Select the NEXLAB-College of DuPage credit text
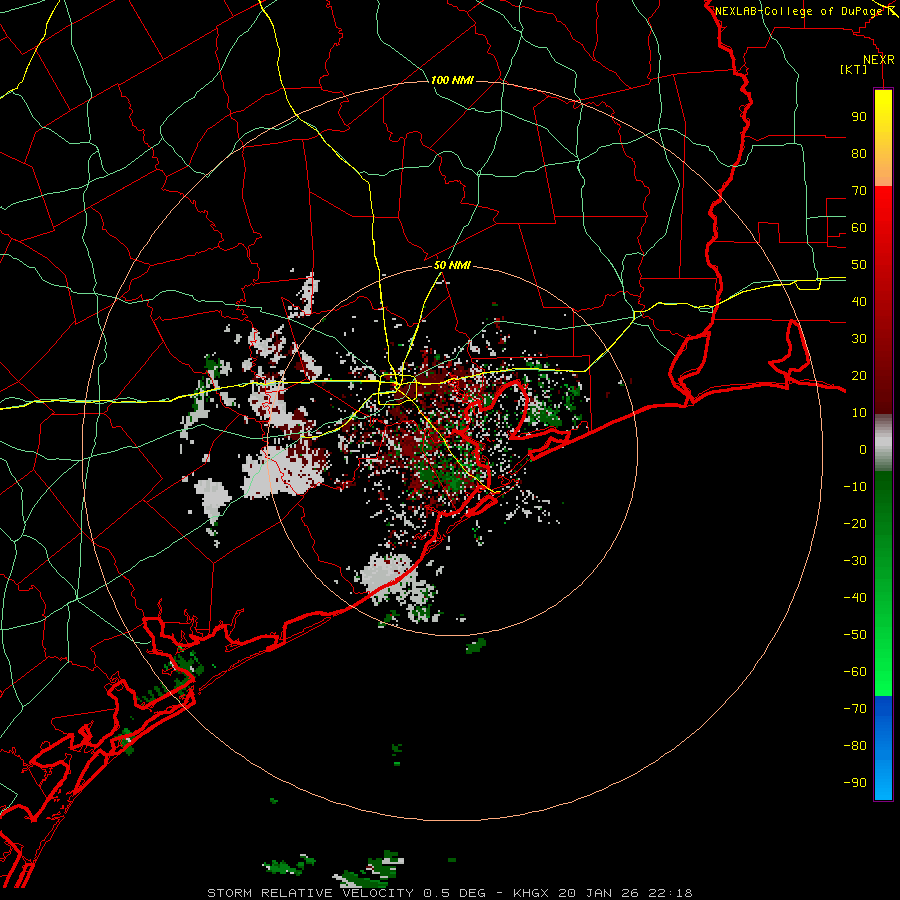900x900 pixels. tap(799, 11)
